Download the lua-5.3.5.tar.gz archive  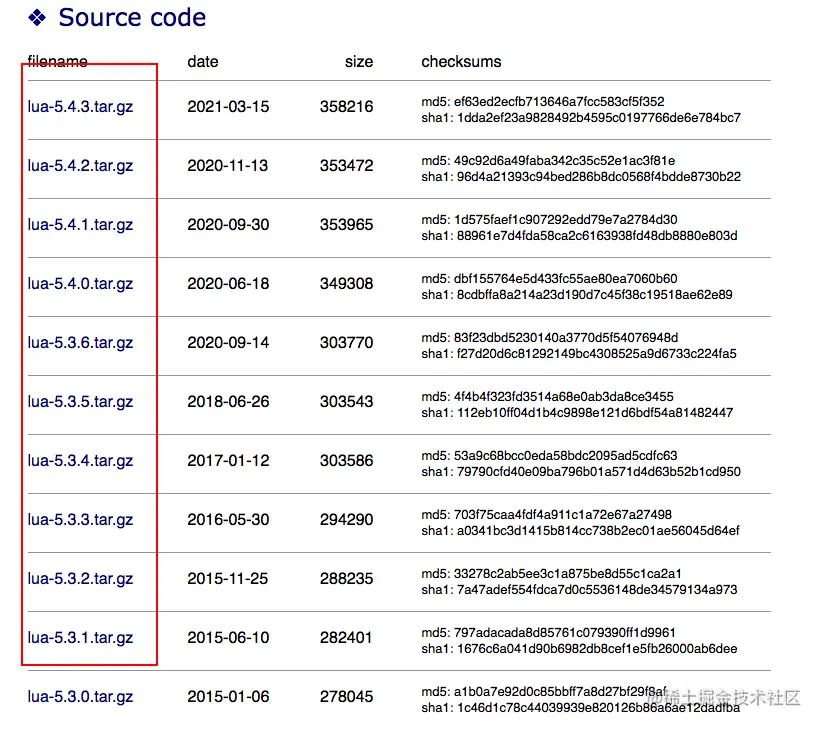80,402
